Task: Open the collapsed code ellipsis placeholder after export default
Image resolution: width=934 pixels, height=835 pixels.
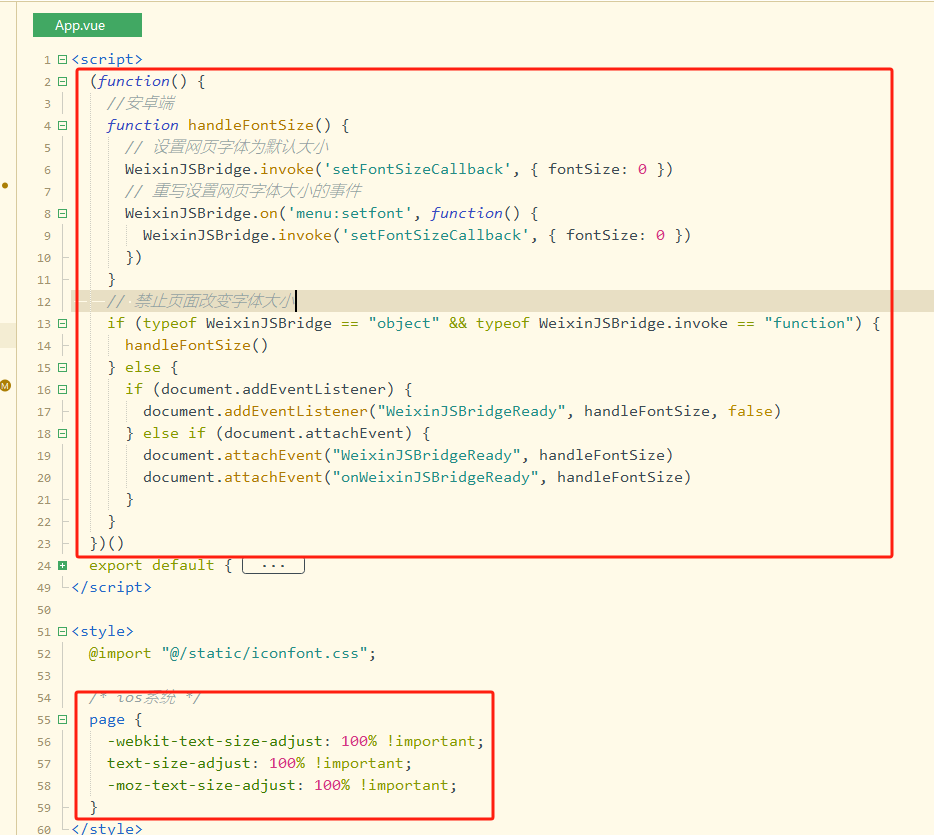Action: pyautogui.click(x=273, y=565)
